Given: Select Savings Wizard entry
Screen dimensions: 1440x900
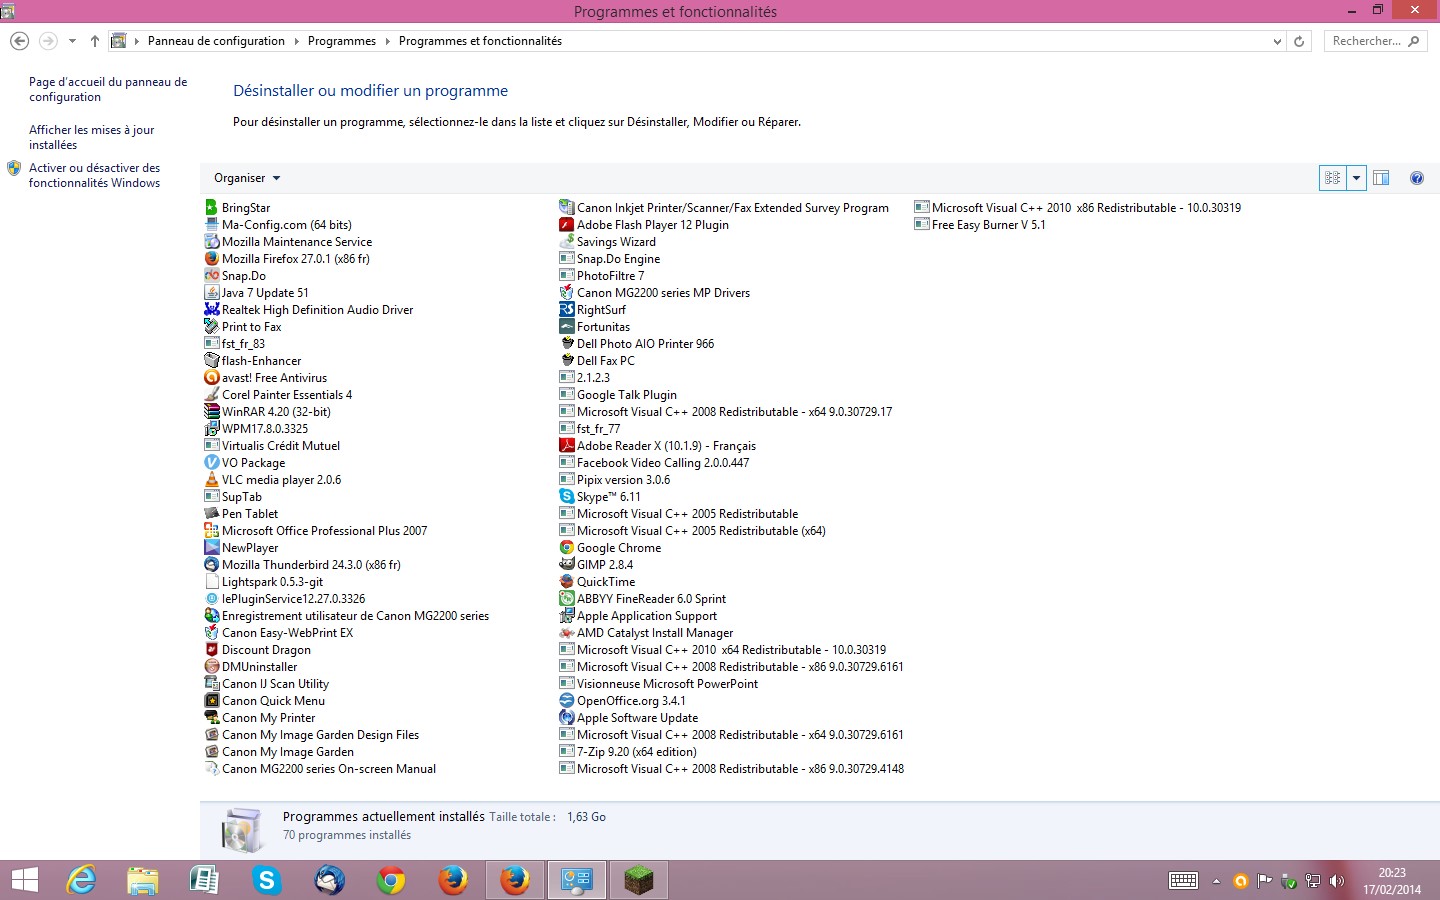Looking at the screenshot, I should coord(616,242).
